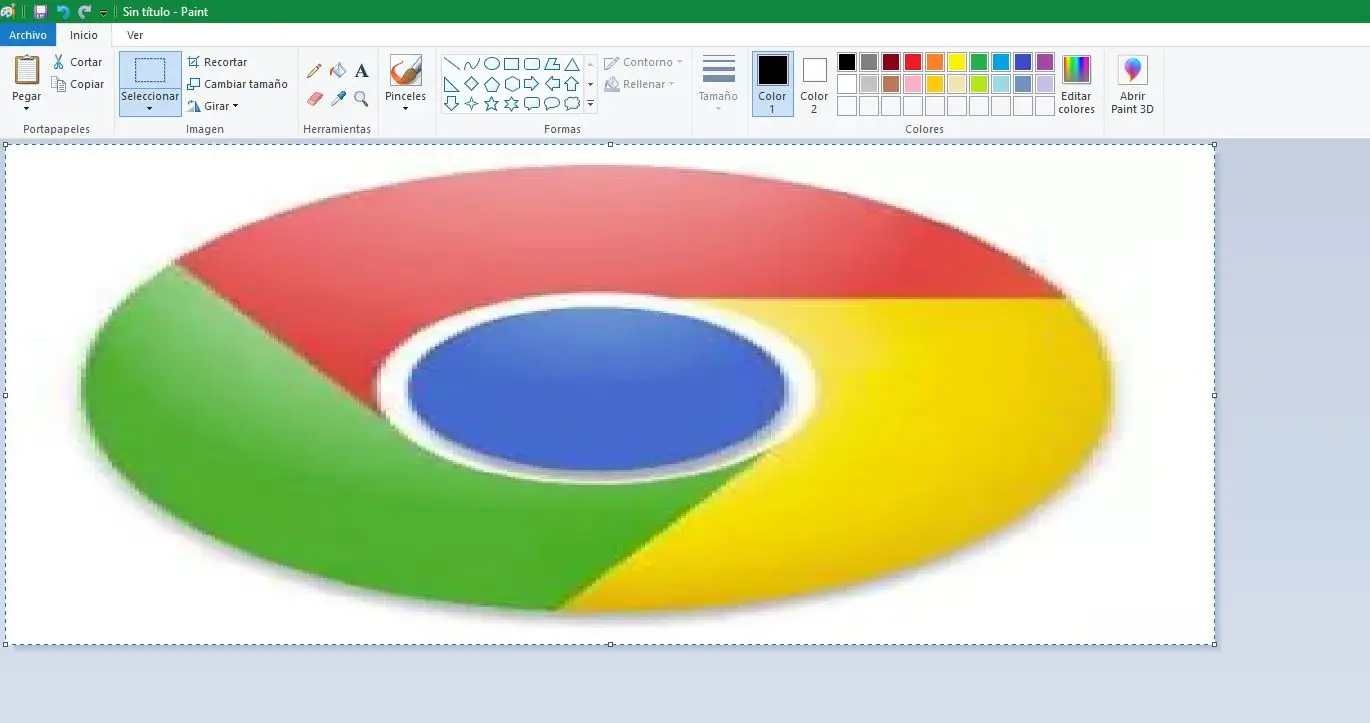Show the next row of shapes

click(590, 84)
